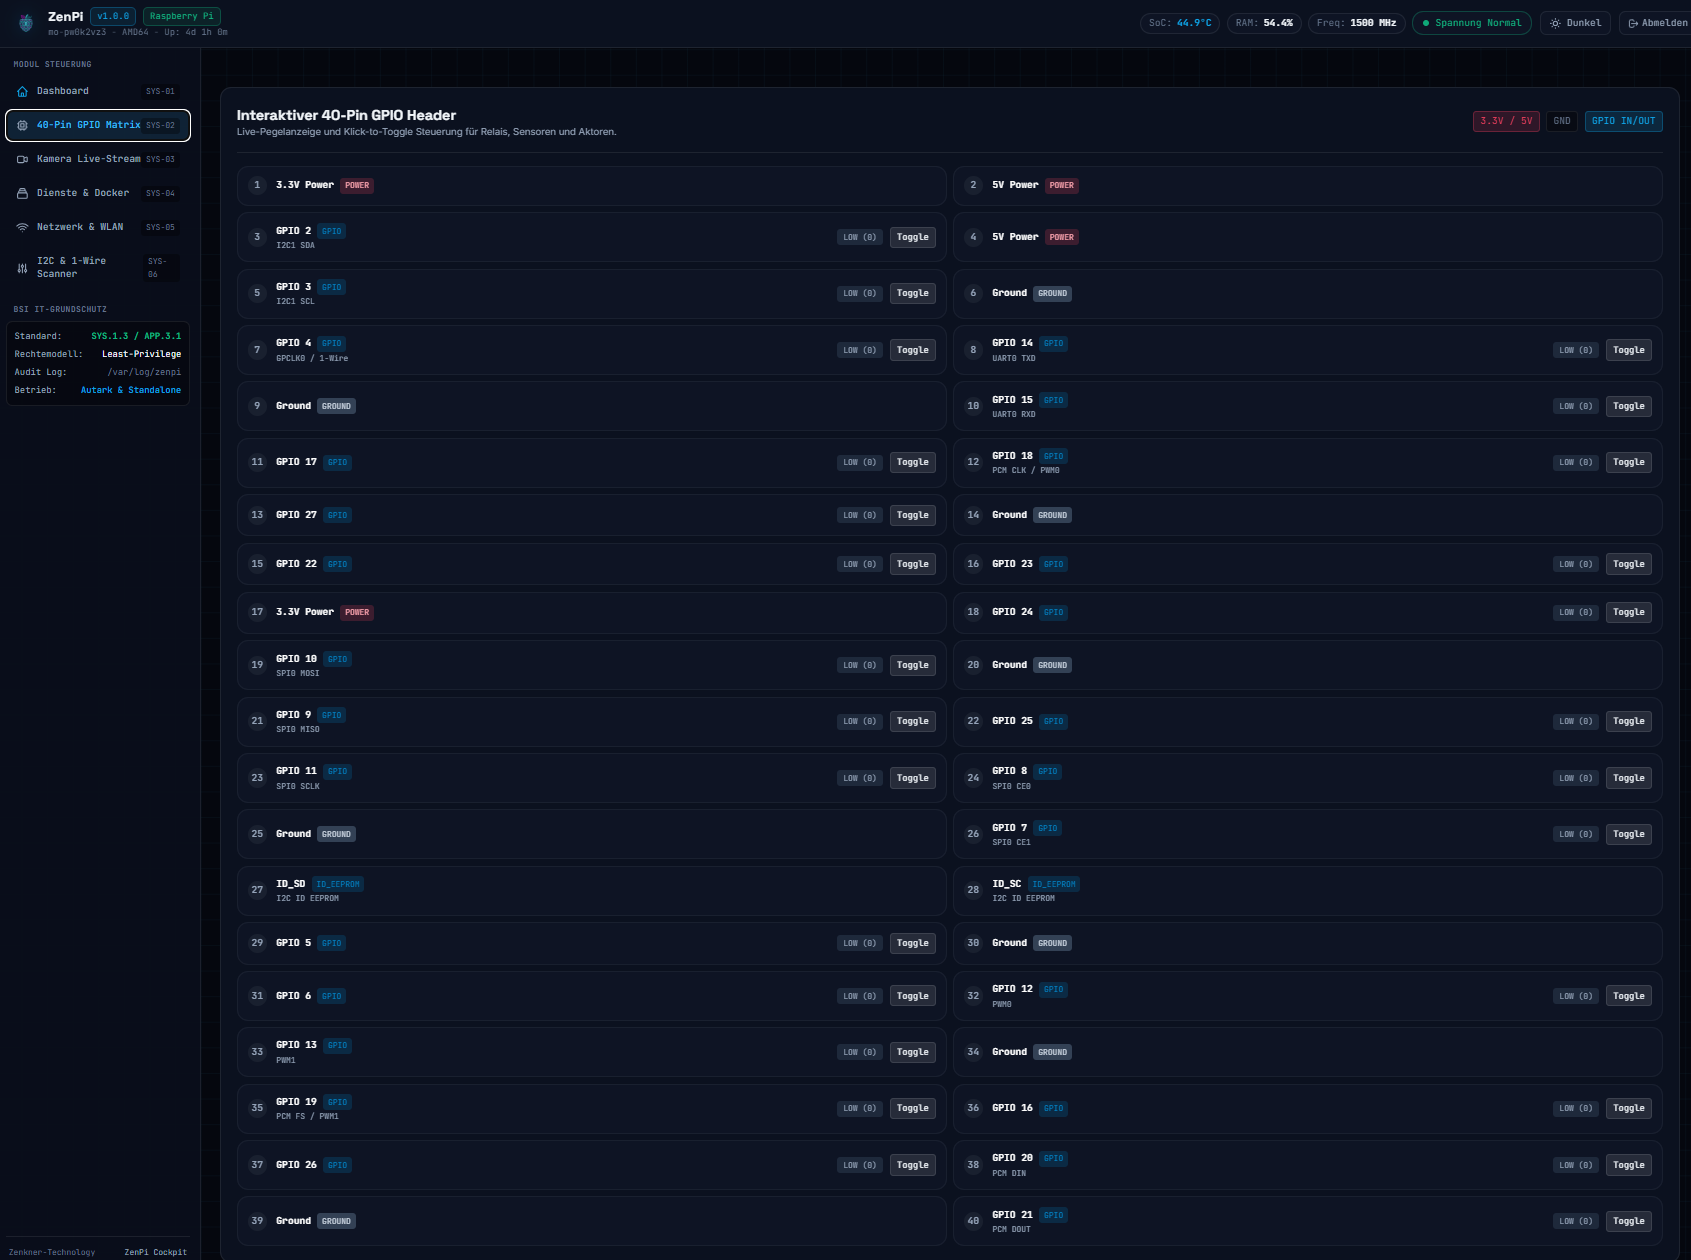Click the I2C & 1-Wire Scanner icon
The height and width of the screenshot is (1260, 1691).
(x=22, y=268)
